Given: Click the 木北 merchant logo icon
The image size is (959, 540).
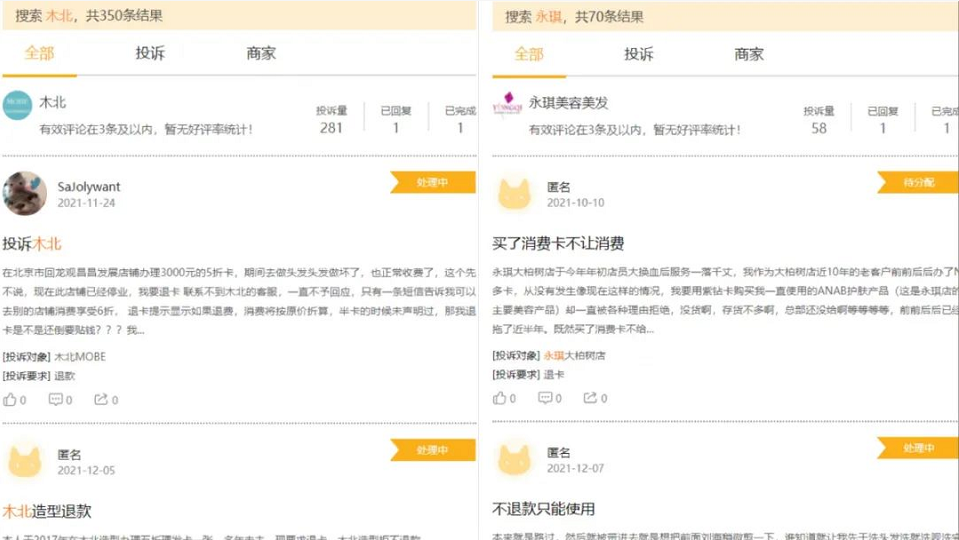Looking at the screenshot, I should point(17,105).
